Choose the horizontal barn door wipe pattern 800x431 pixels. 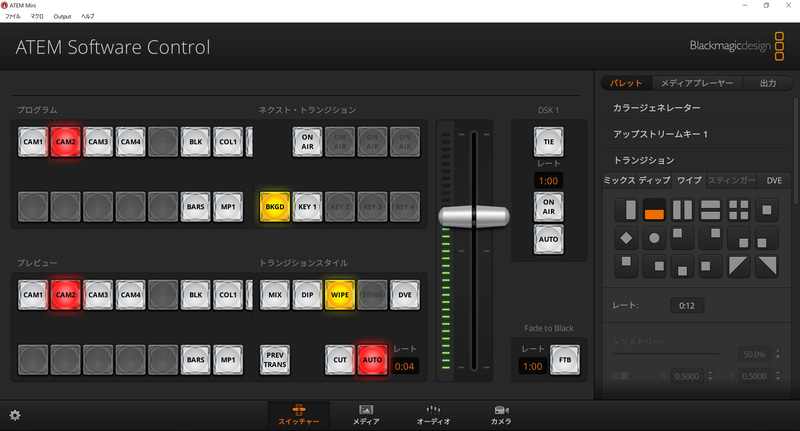coord(710,210)
